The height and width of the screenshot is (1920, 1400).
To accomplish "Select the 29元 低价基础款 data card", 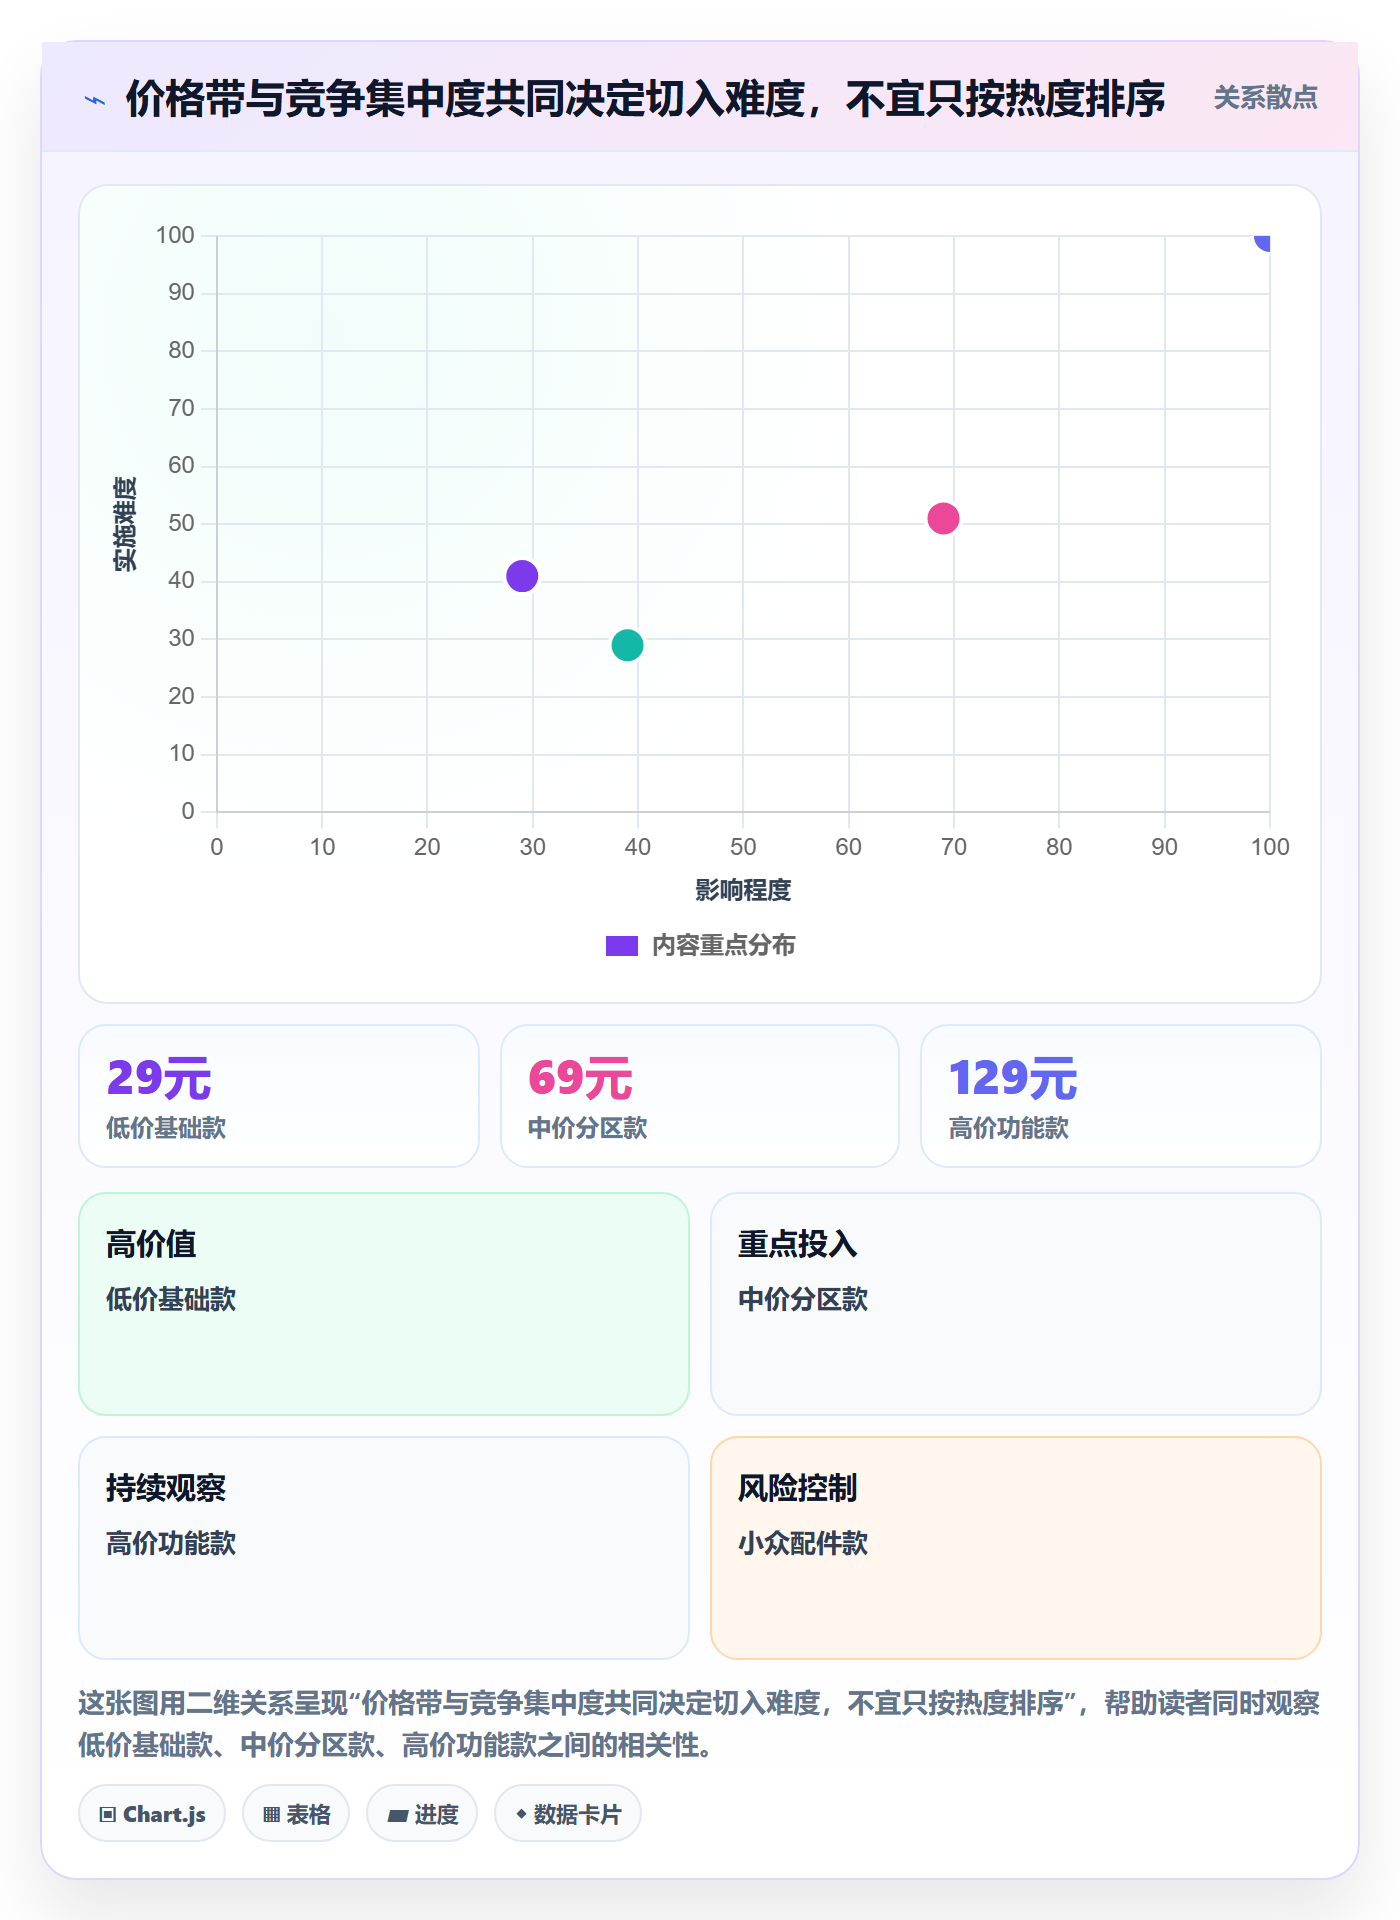I will (x=279, y=1096).
